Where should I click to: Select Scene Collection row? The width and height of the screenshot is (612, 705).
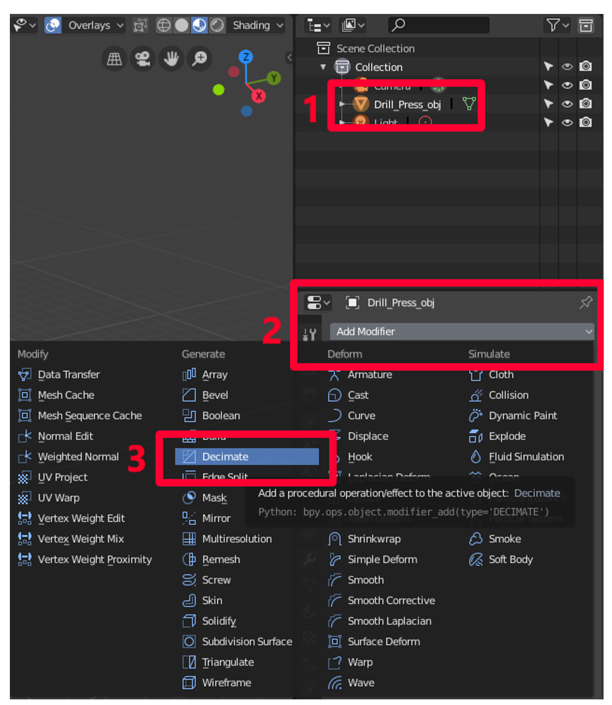pyautogui.click(x=375, y=49)
